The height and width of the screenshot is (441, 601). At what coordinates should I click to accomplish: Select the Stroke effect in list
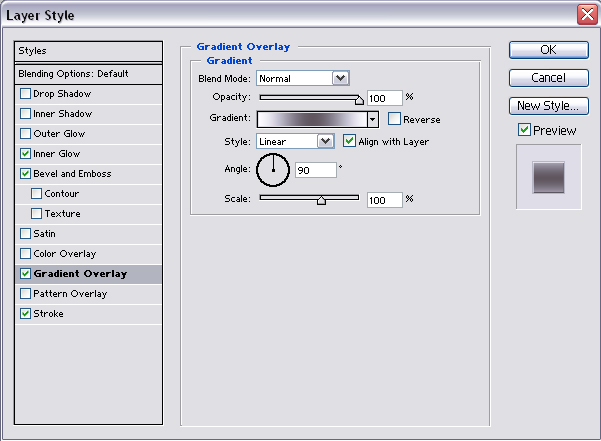pyautogui.click(x=48, y=314)
